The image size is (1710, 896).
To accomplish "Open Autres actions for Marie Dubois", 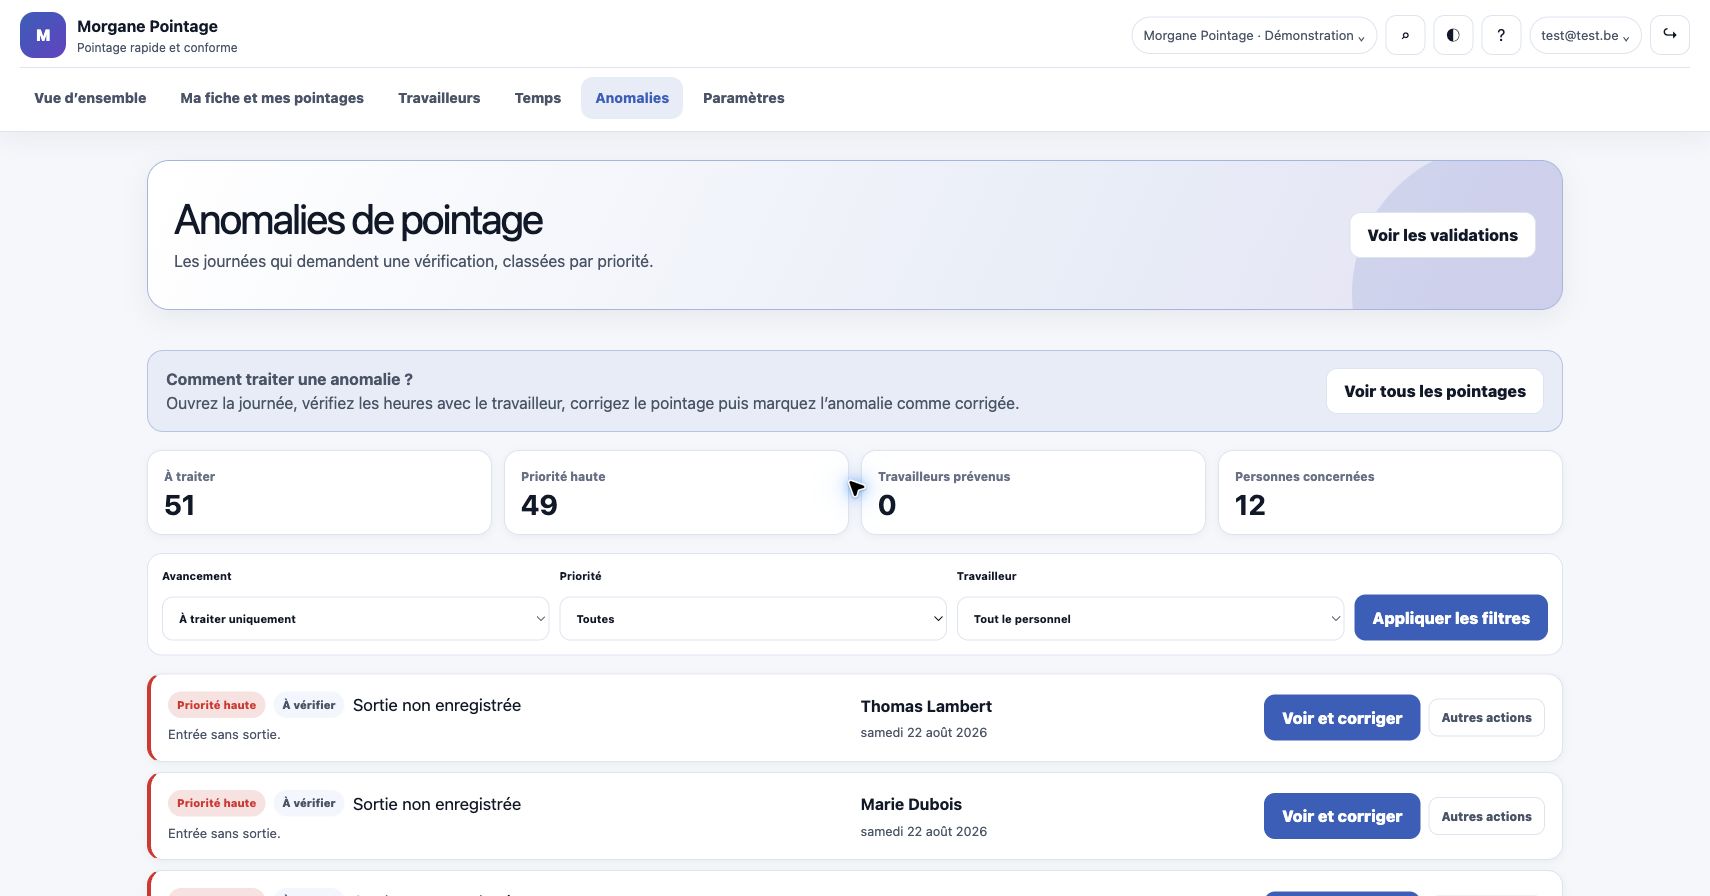I will point(1486,816).
